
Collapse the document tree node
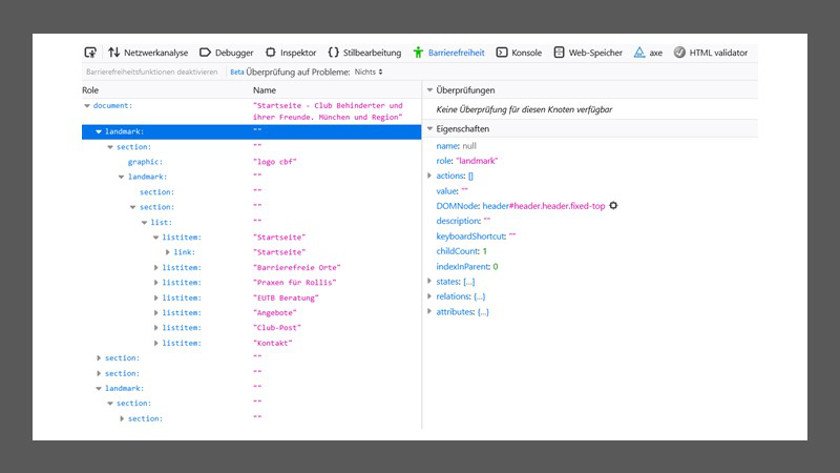[87, 106]
